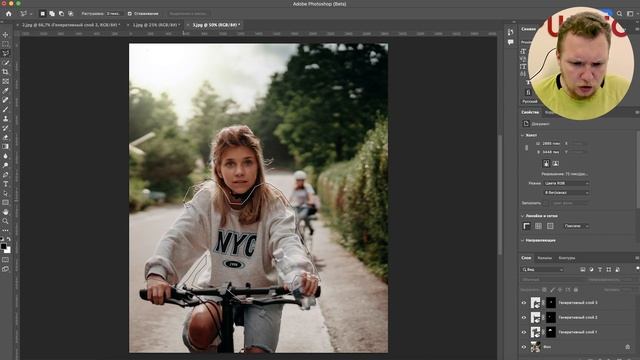The image size is (640, 360).
Task: Select Generative Layer 1 mask thumbnail
Action: tap(551, 332)
